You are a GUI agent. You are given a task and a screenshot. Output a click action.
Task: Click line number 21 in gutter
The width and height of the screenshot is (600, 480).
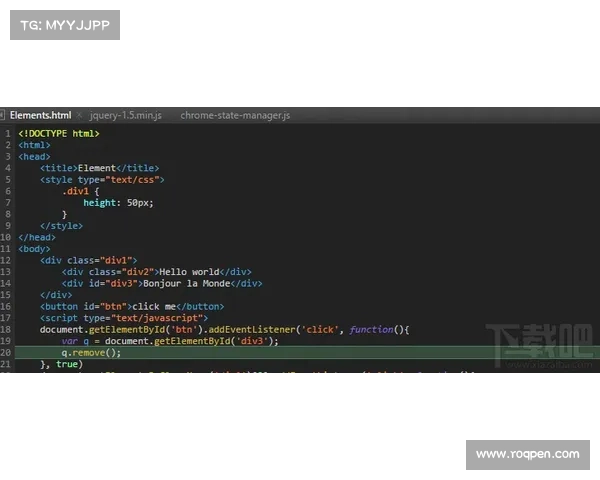click(6, 364)
